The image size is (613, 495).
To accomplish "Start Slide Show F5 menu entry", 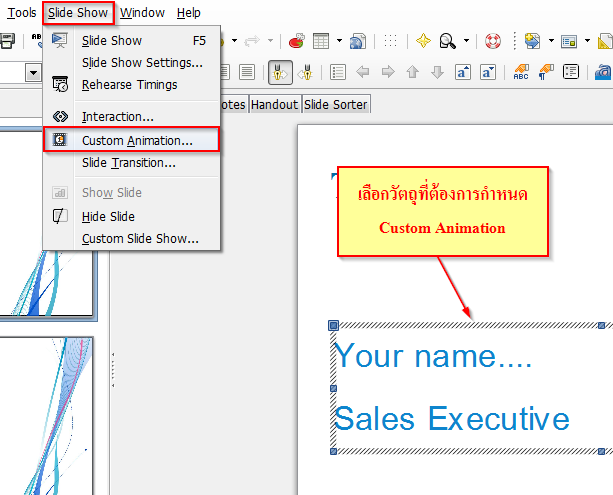I will 132,41.
